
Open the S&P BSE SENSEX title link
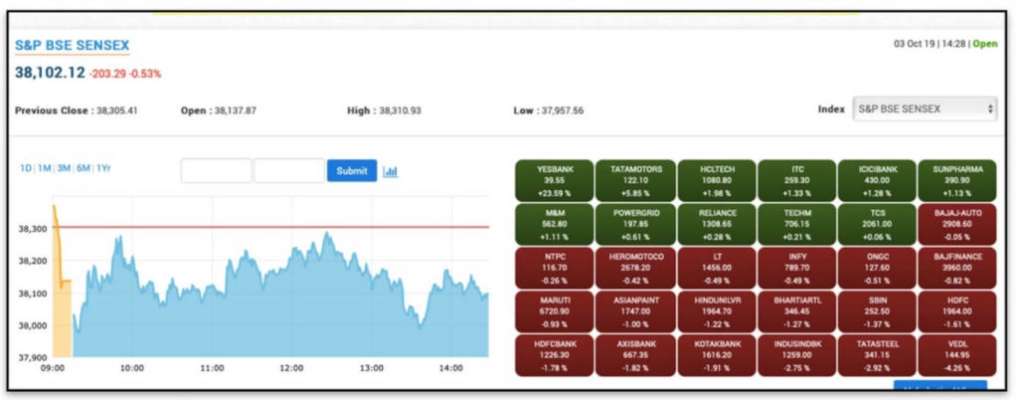coord(72,45)
